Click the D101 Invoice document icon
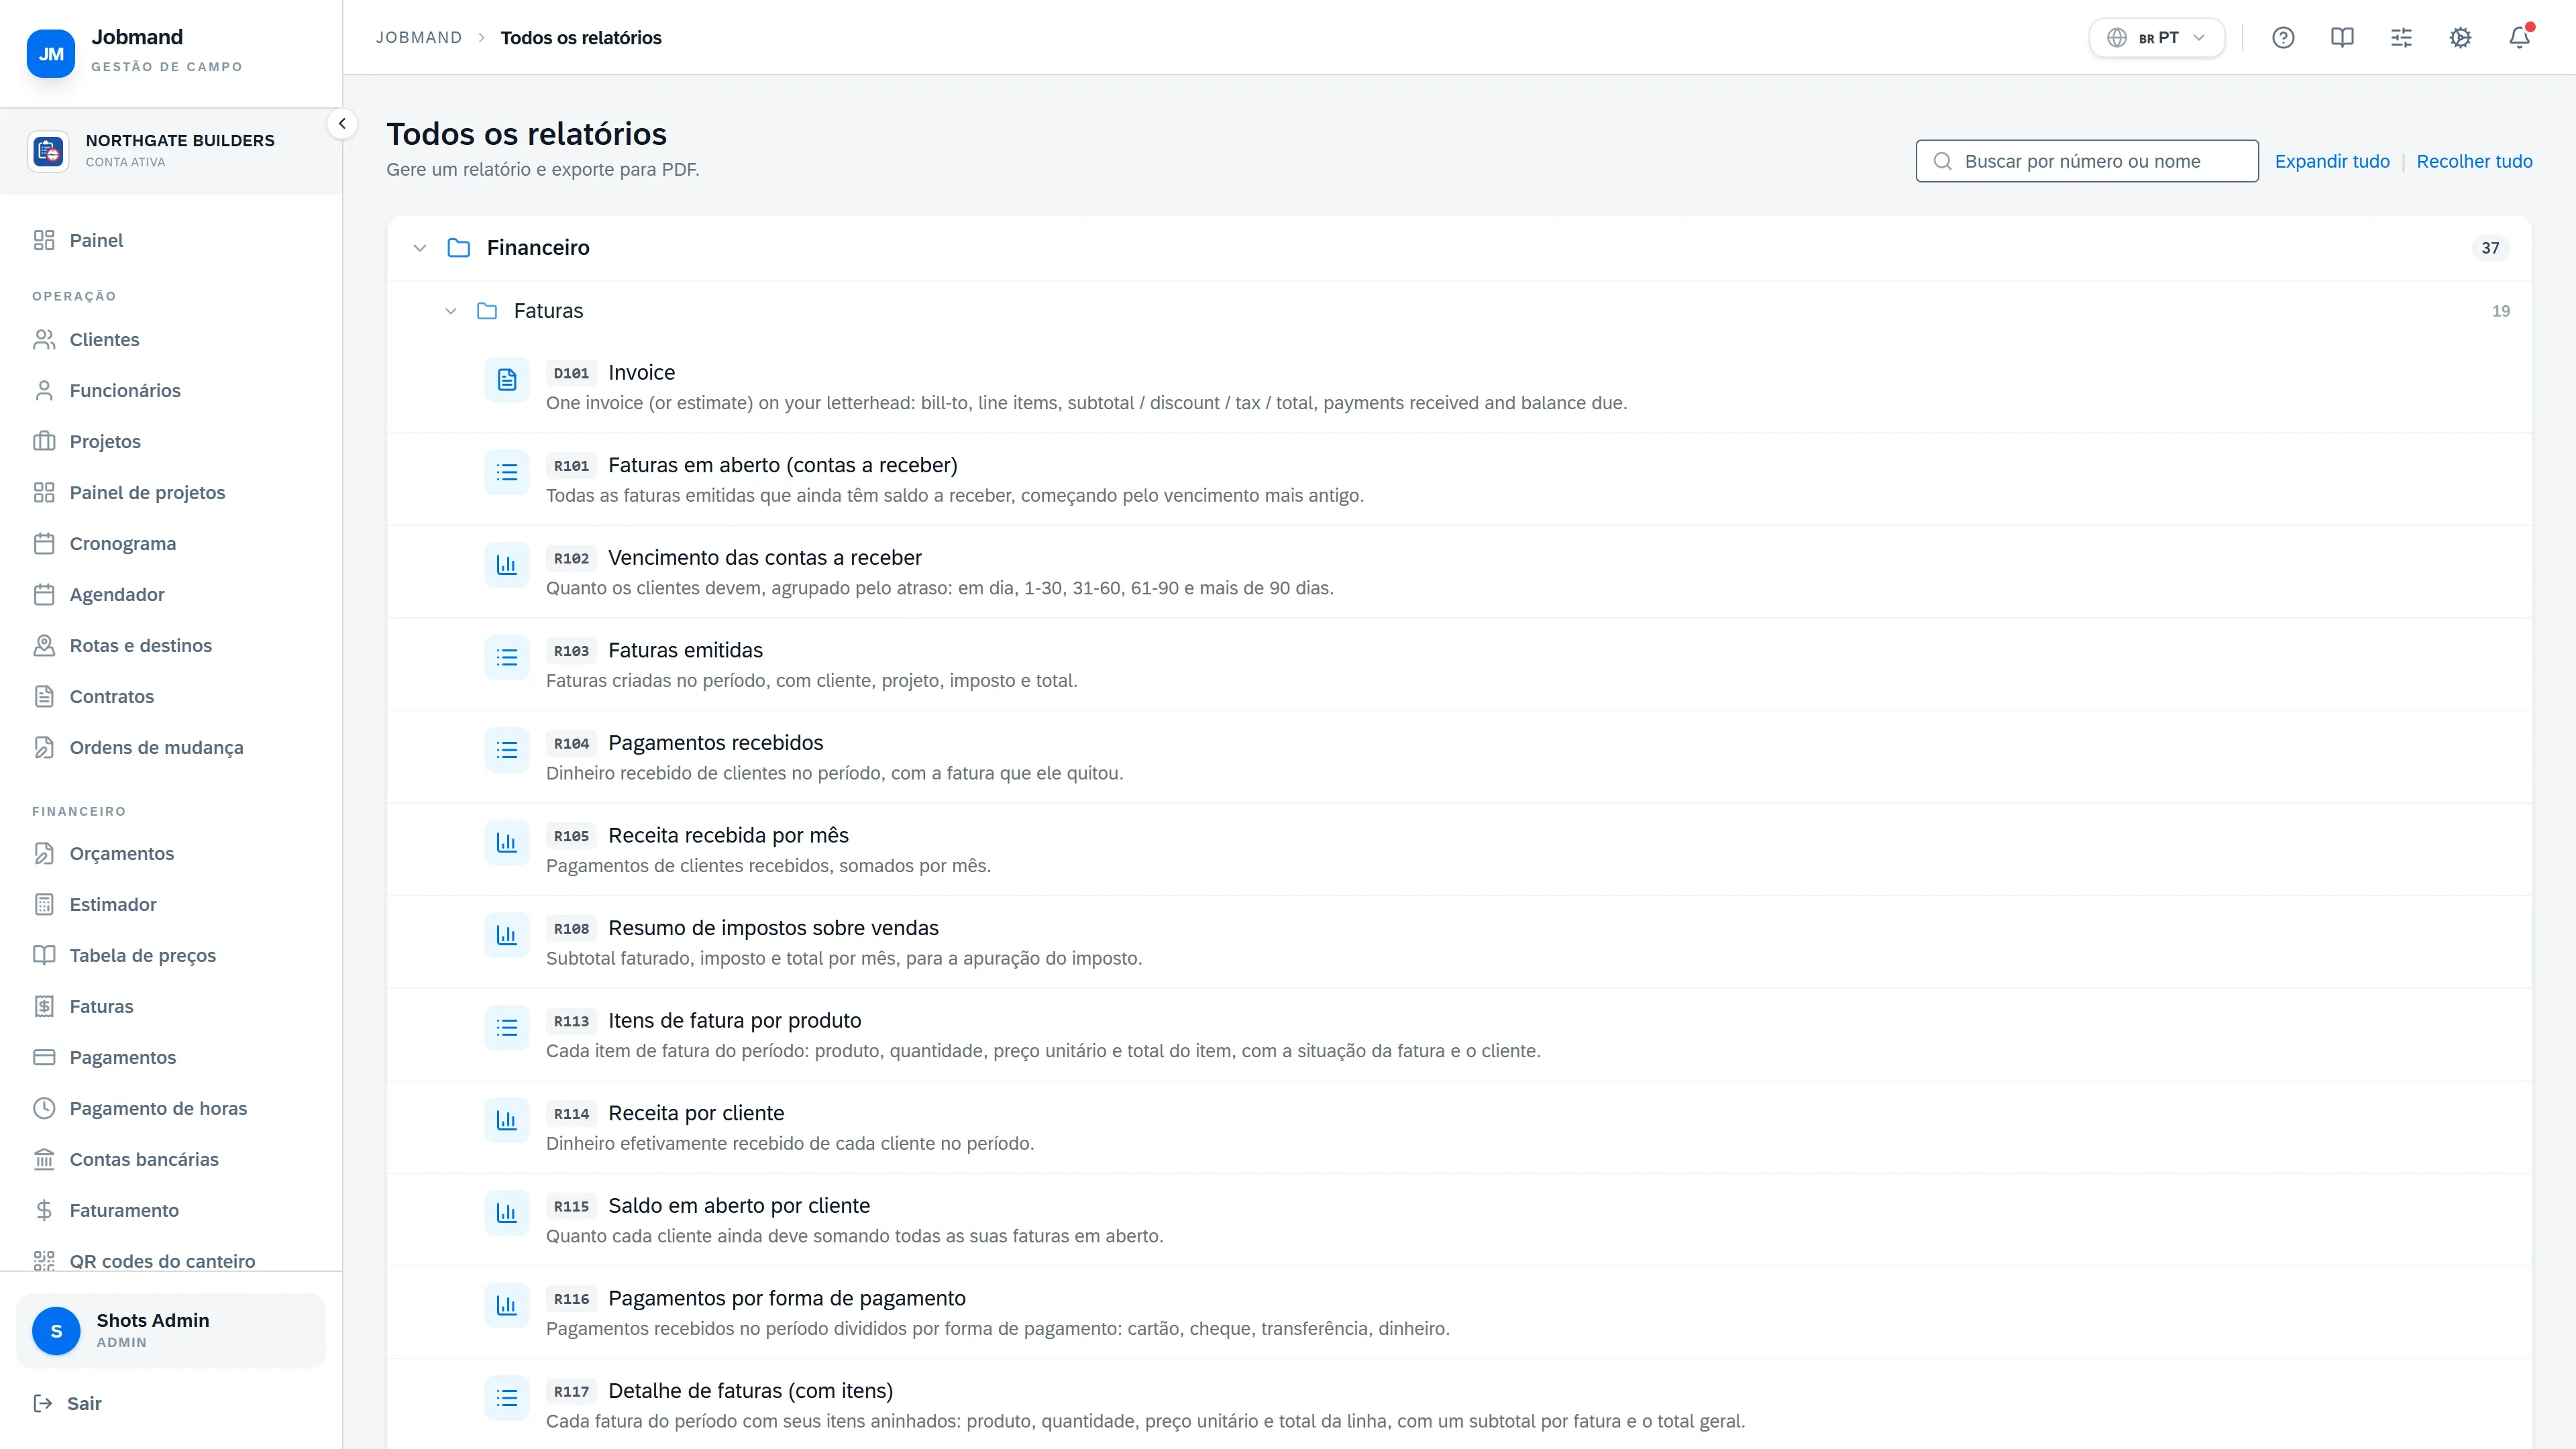 [x=507, y=380]
